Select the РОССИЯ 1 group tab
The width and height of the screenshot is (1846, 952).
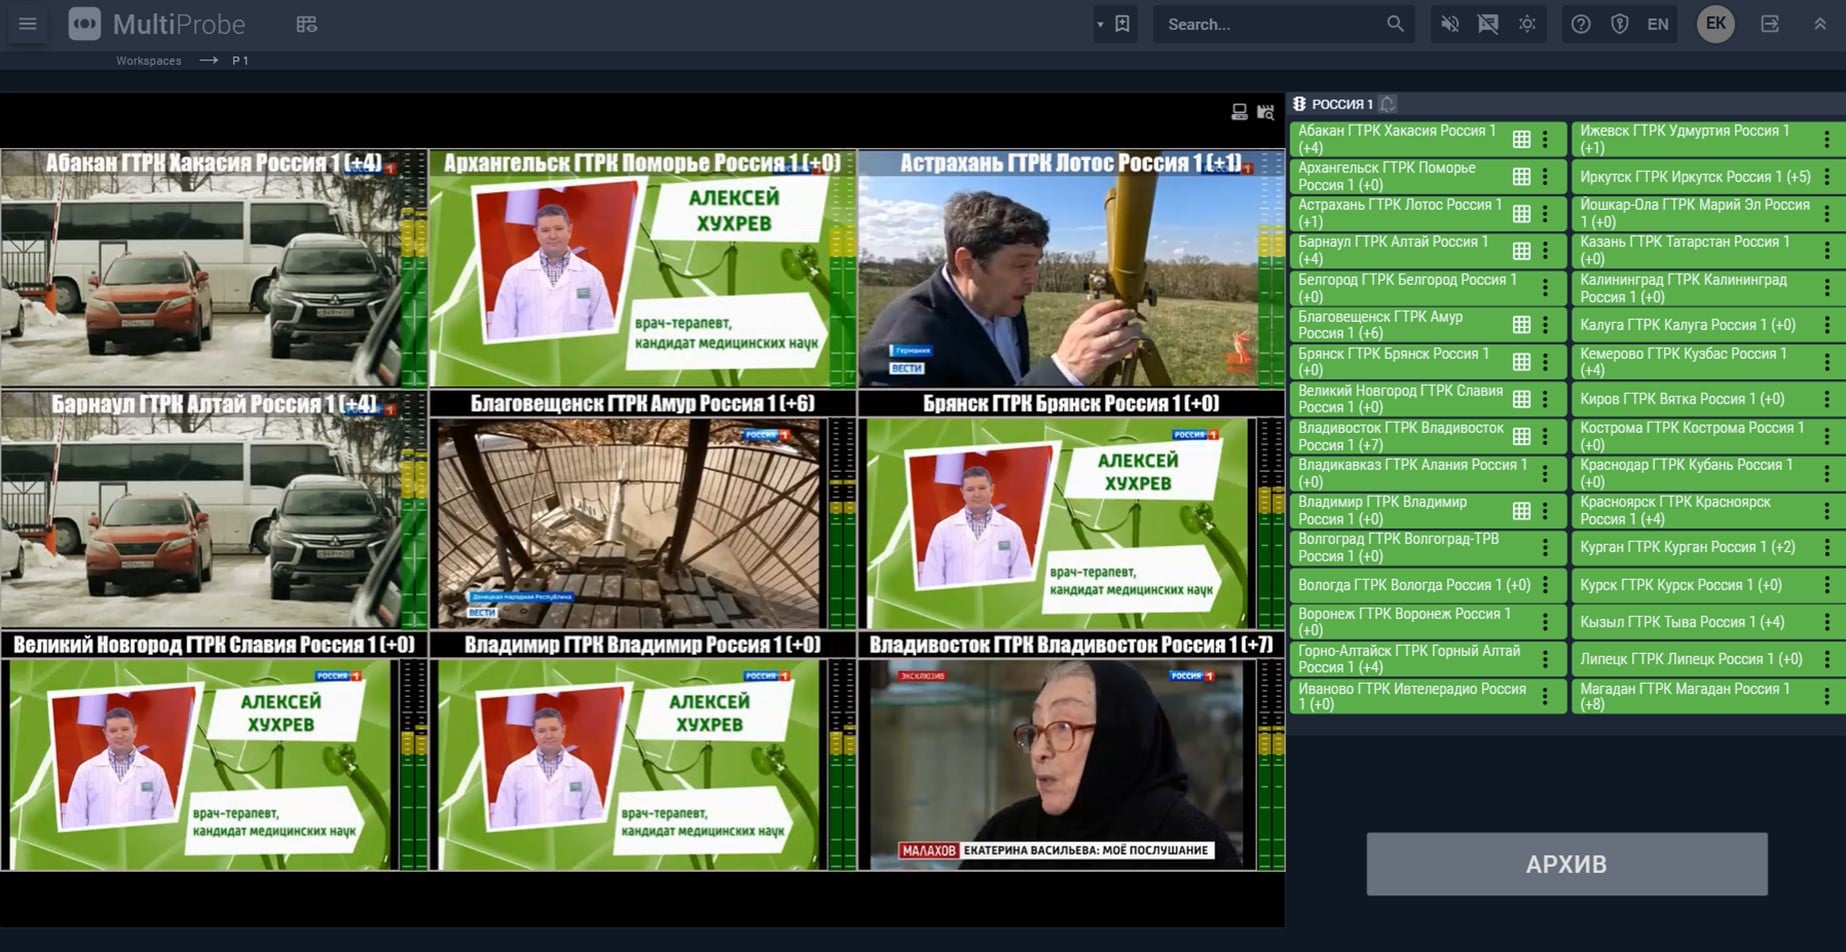tap(1342, 104)
